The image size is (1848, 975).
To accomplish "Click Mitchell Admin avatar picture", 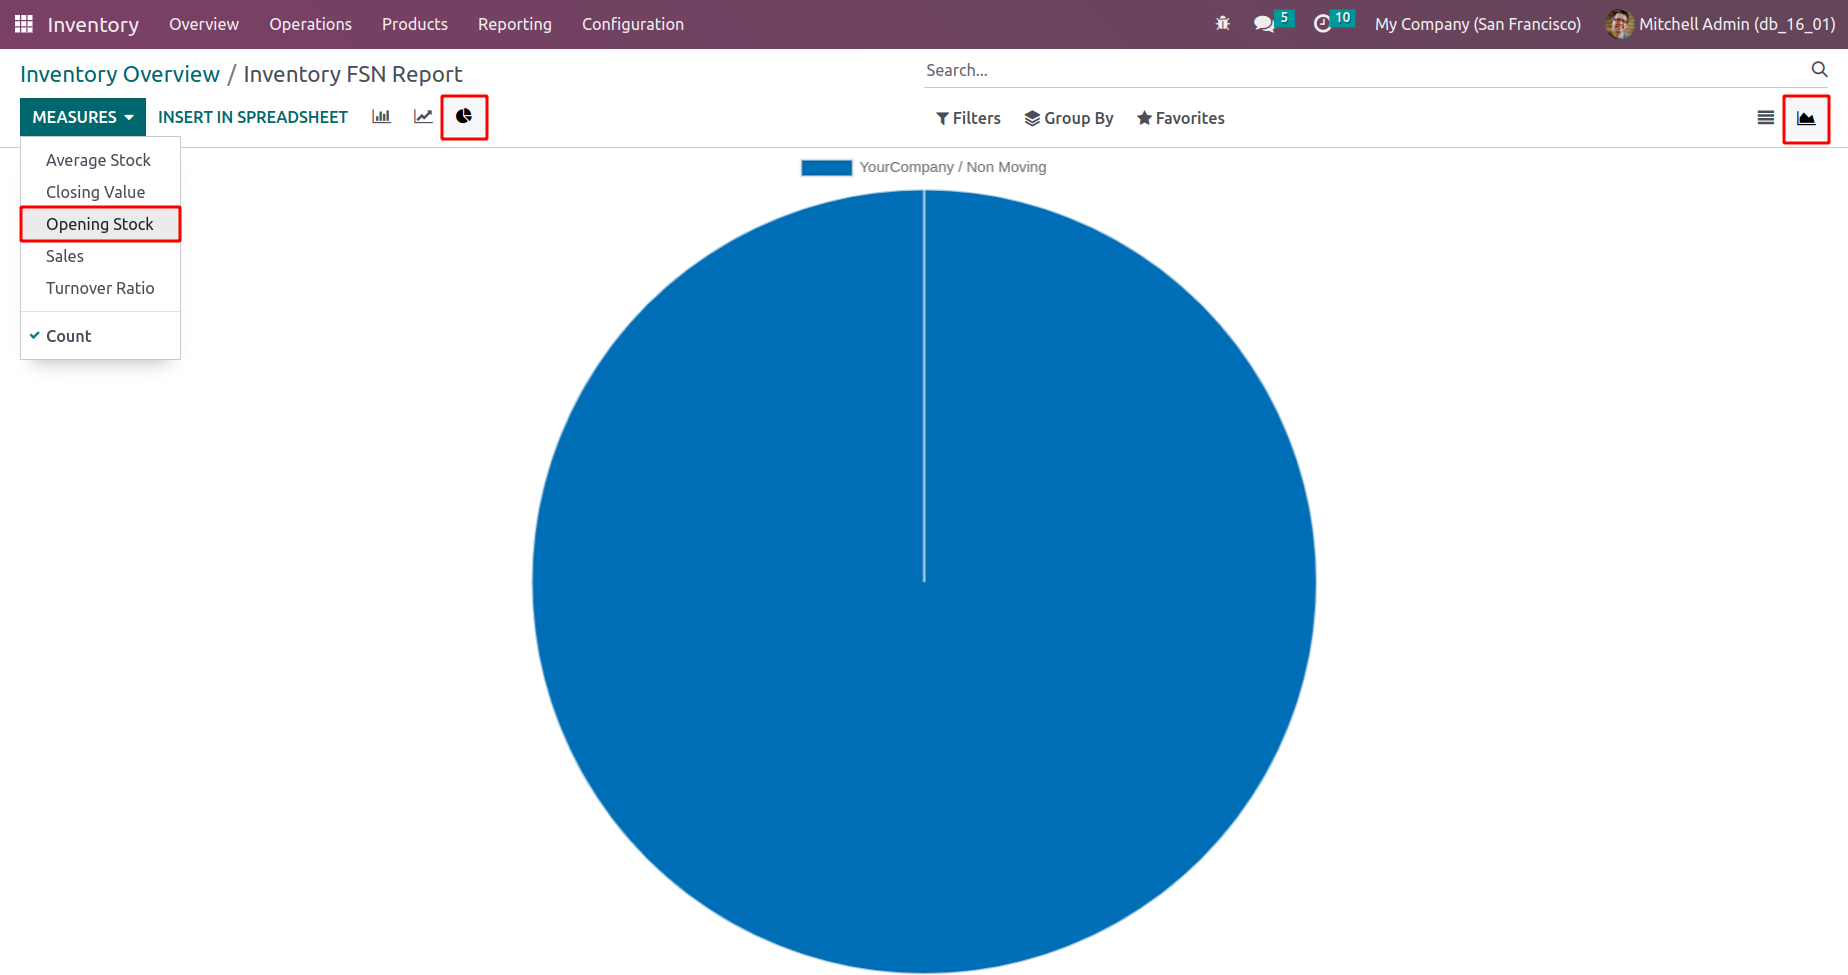I will [1619, 24].
